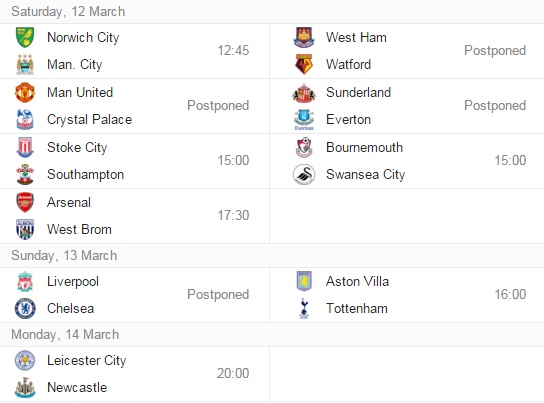Open the Liverpool team link

[x=73, y=281]
